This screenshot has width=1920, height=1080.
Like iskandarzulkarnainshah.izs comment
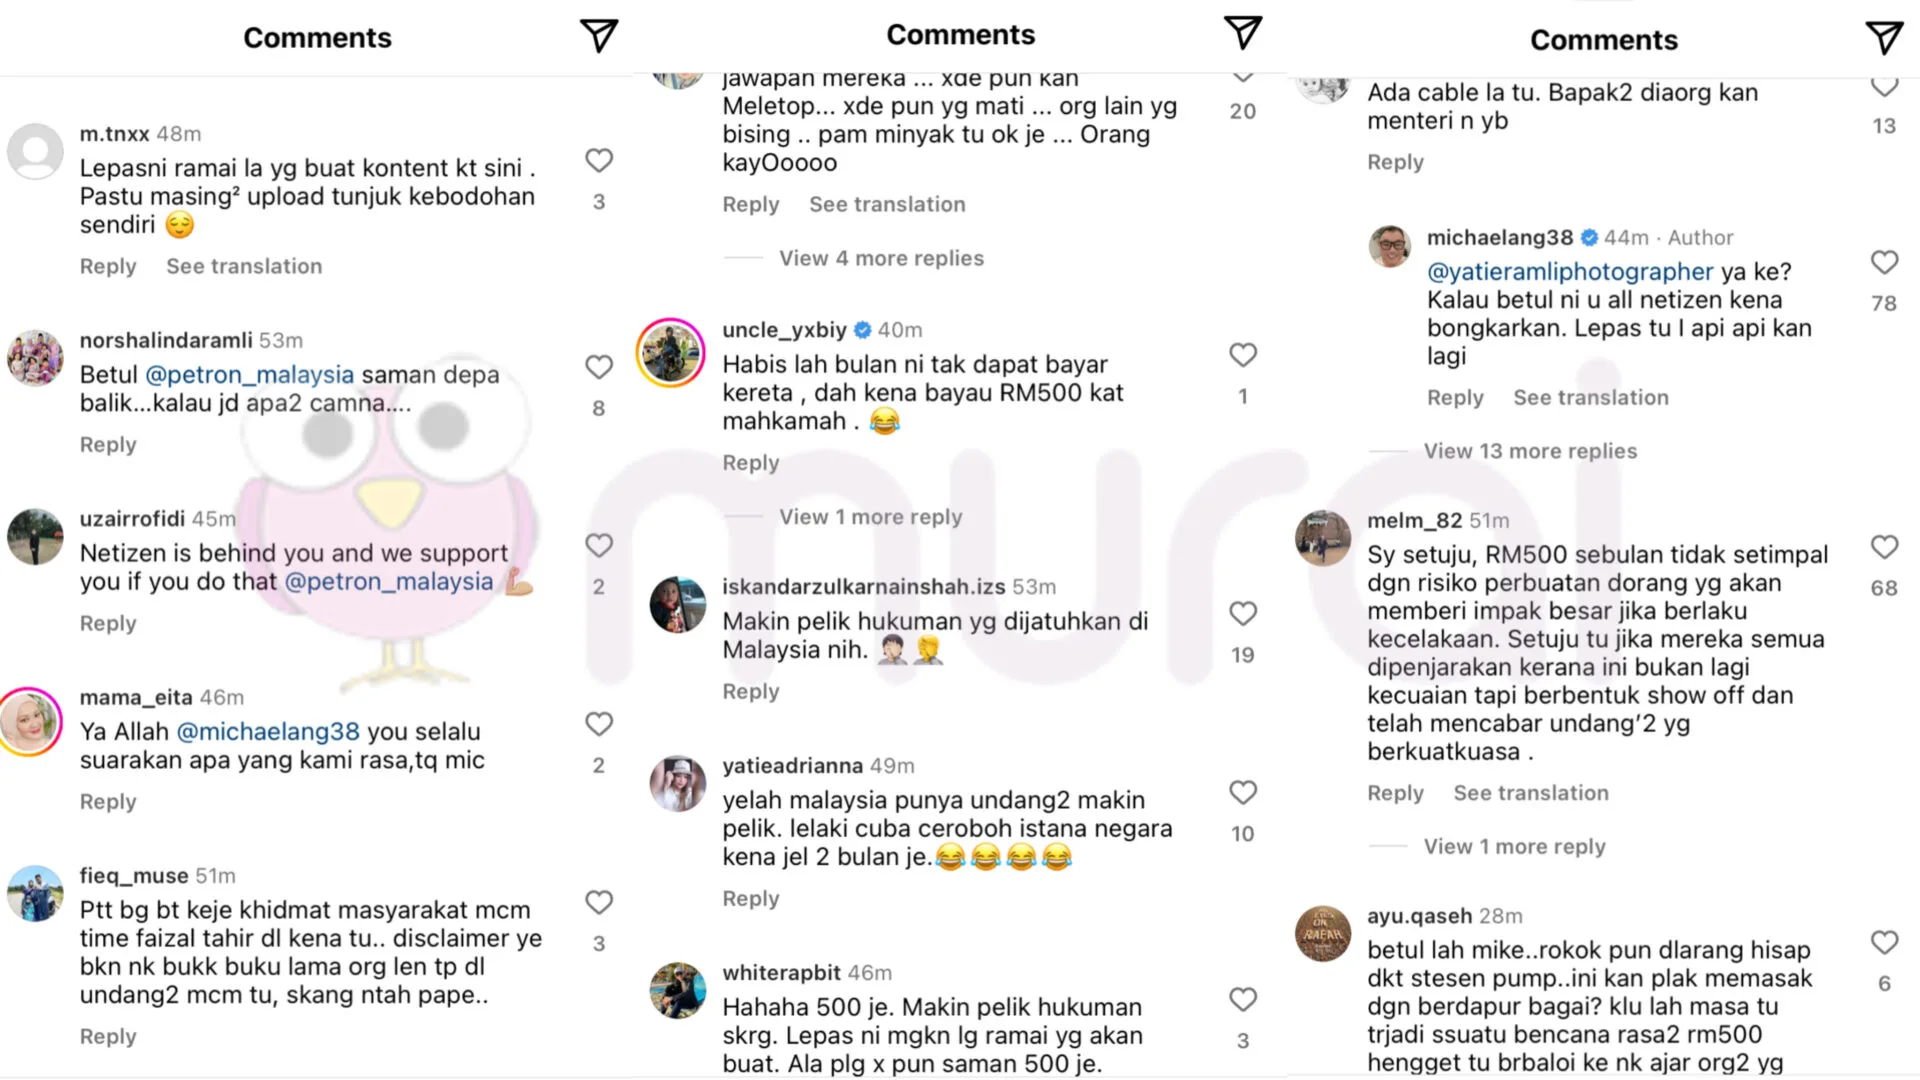tap(1242, 613)
